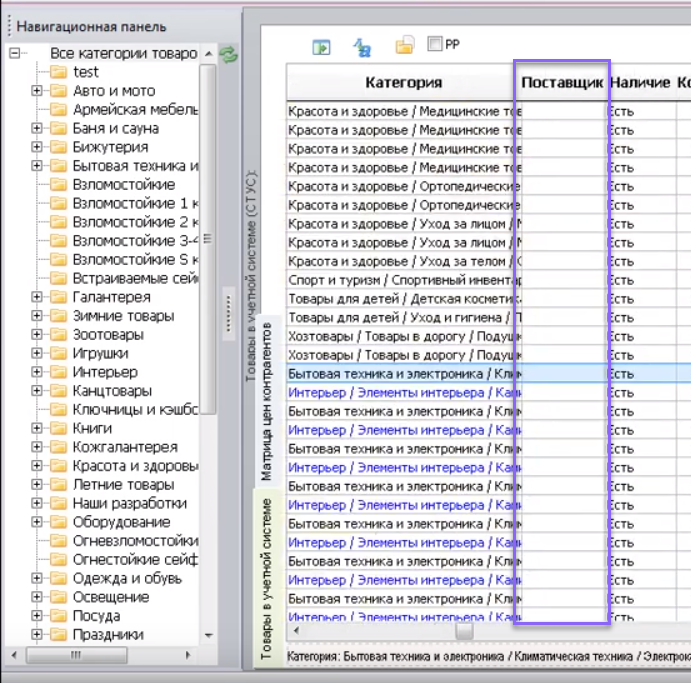This screenshot has height=683, width=691.
Task: Click the folder icon next to Армейская мебель
Action: click(58, 109)
